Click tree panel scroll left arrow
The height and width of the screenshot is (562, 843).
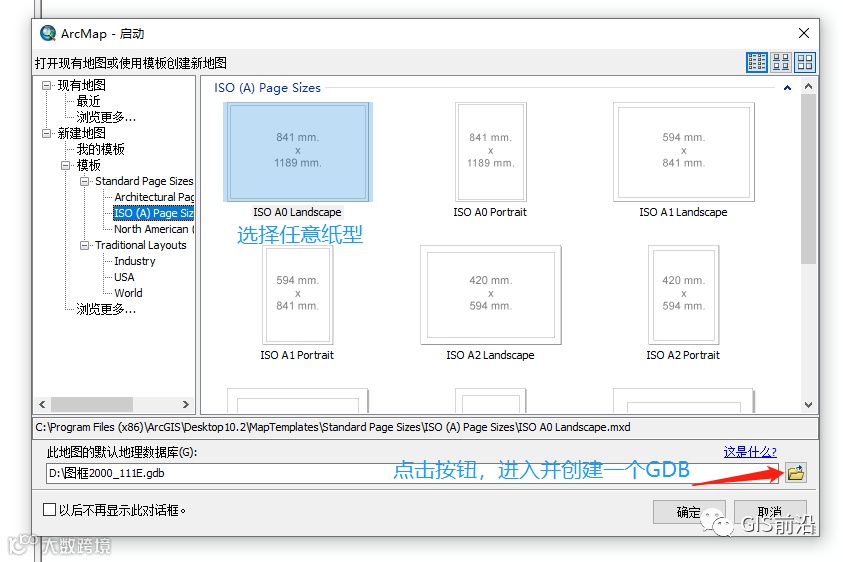pos(42,404)
